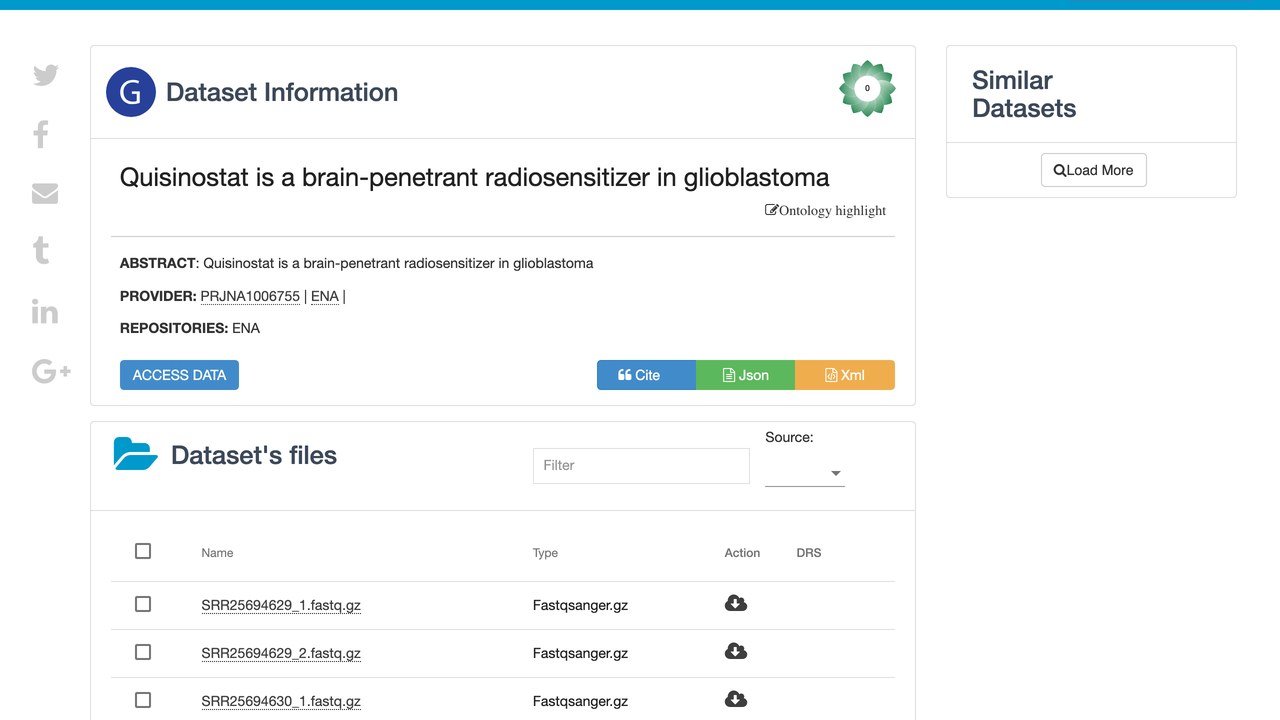Check the box for SRR25694629_2.fastq.gz
Image resolution: width=1280 pixels, height=720 pixels.
[x=143, y=652]
